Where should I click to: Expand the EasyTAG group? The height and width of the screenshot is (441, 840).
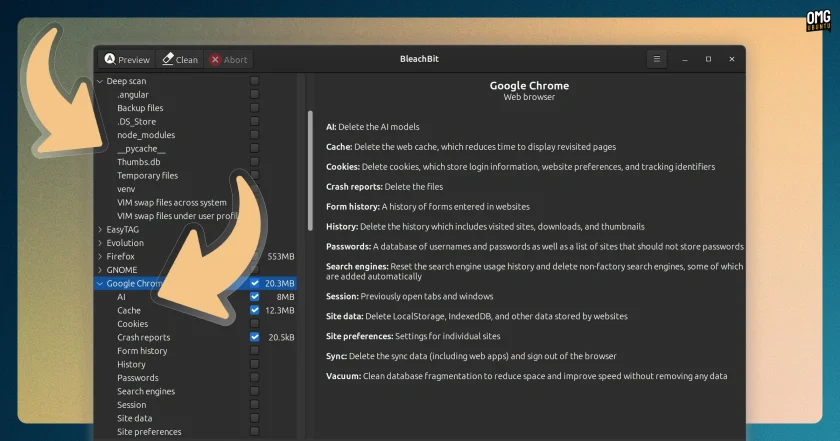click(x=100, y=229)
